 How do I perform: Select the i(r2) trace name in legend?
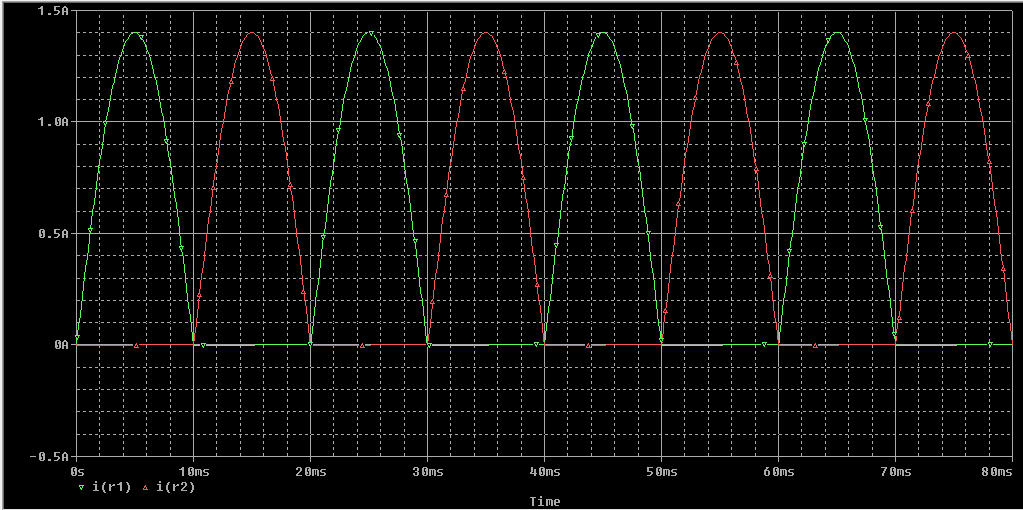coord(173,488)
